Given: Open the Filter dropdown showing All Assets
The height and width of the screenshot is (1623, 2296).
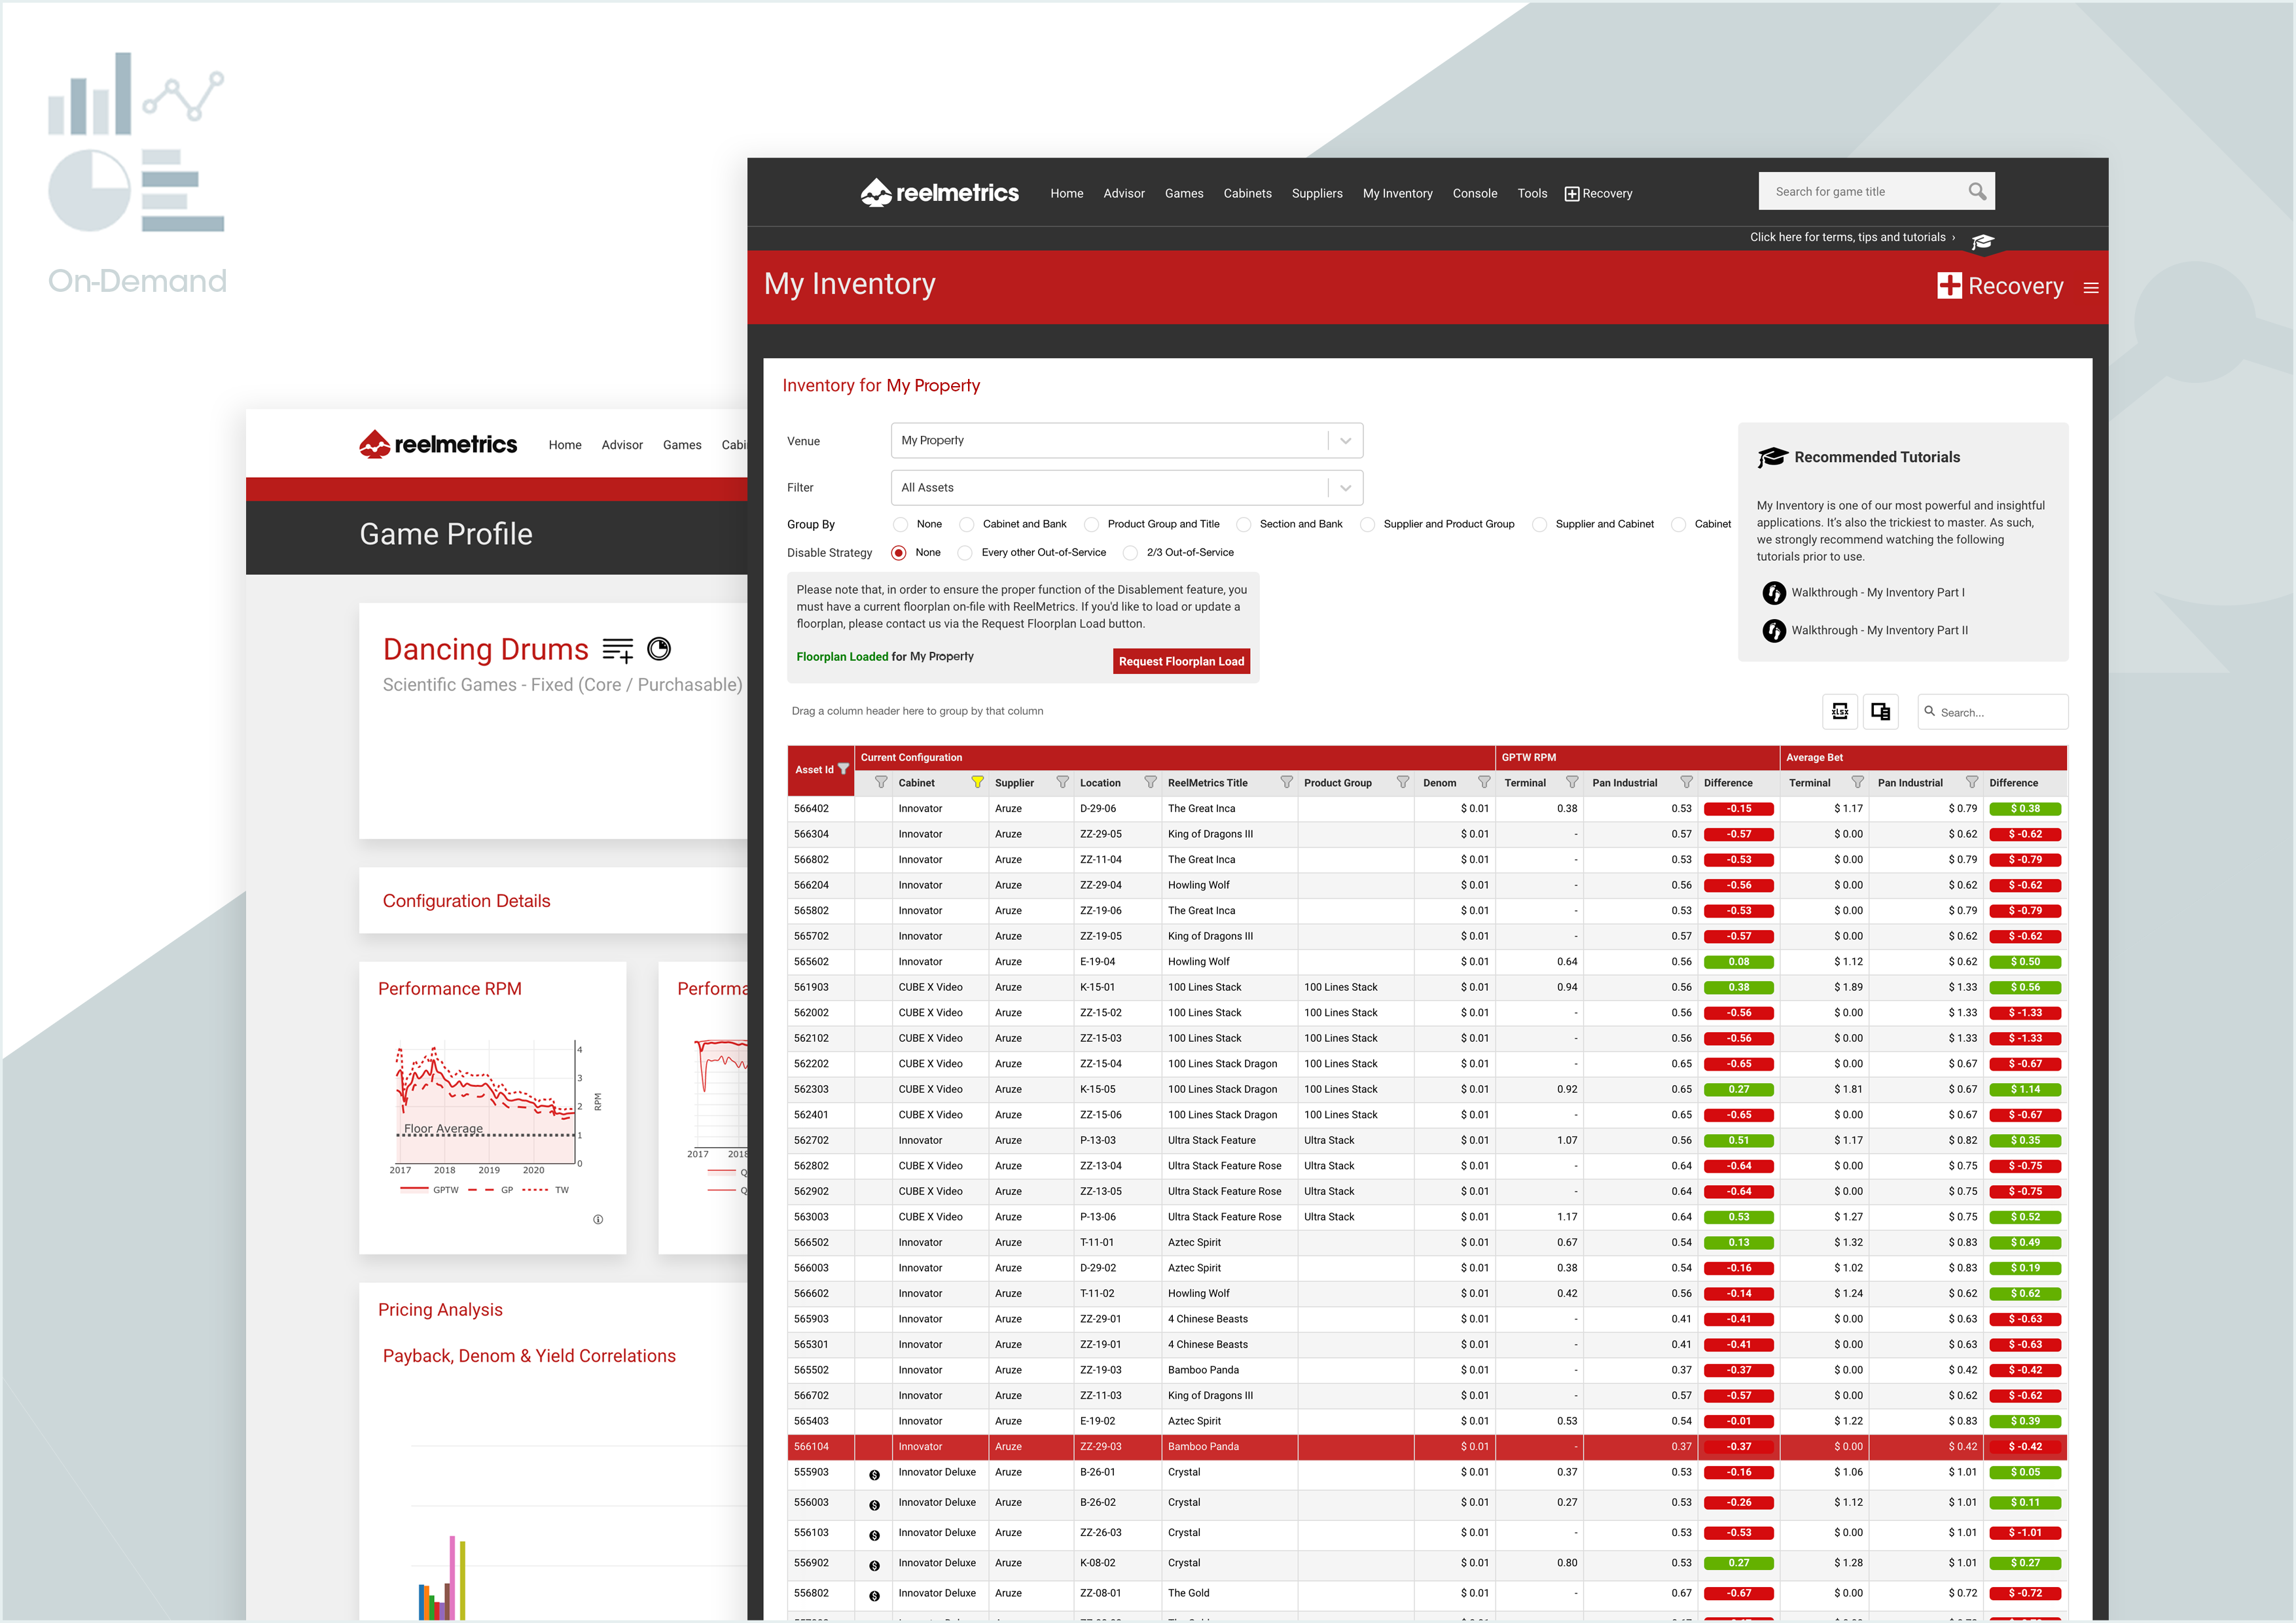Looking at the screenshot, I should [x=1126, y=487].
